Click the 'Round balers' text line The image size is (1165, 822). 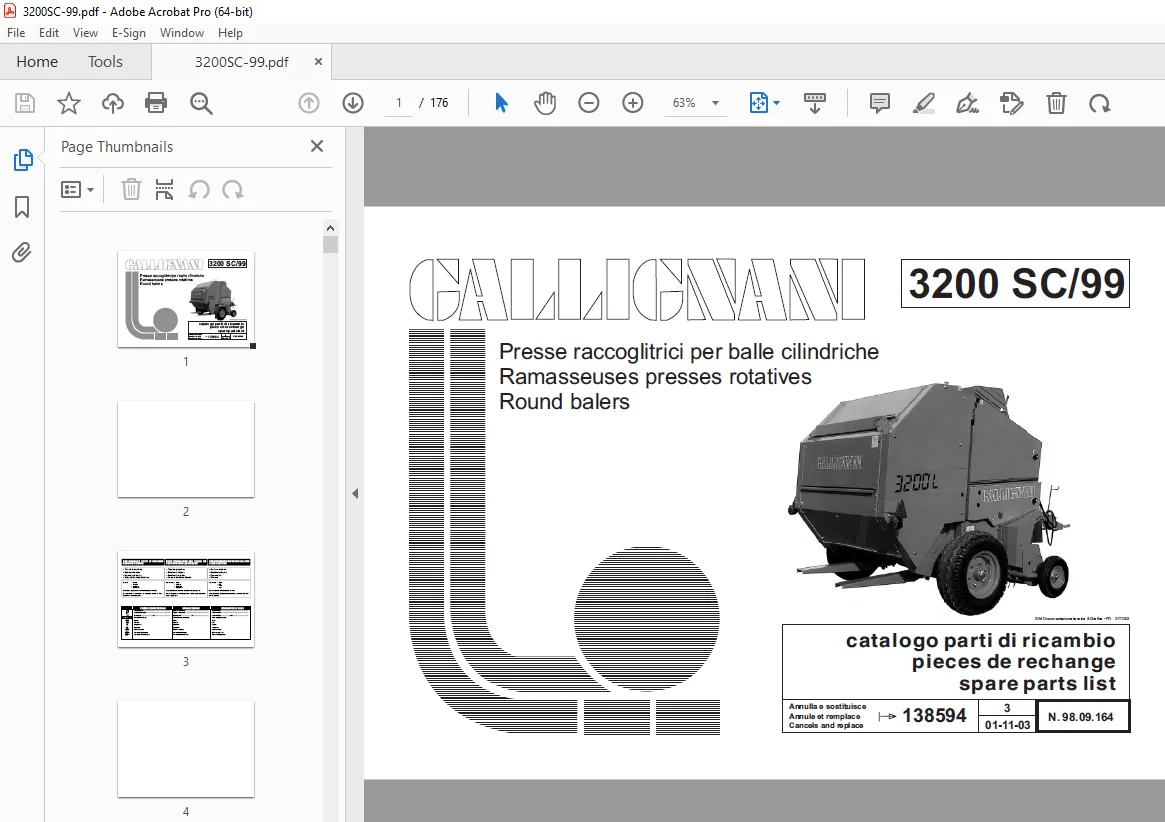(x=564, y=401)
